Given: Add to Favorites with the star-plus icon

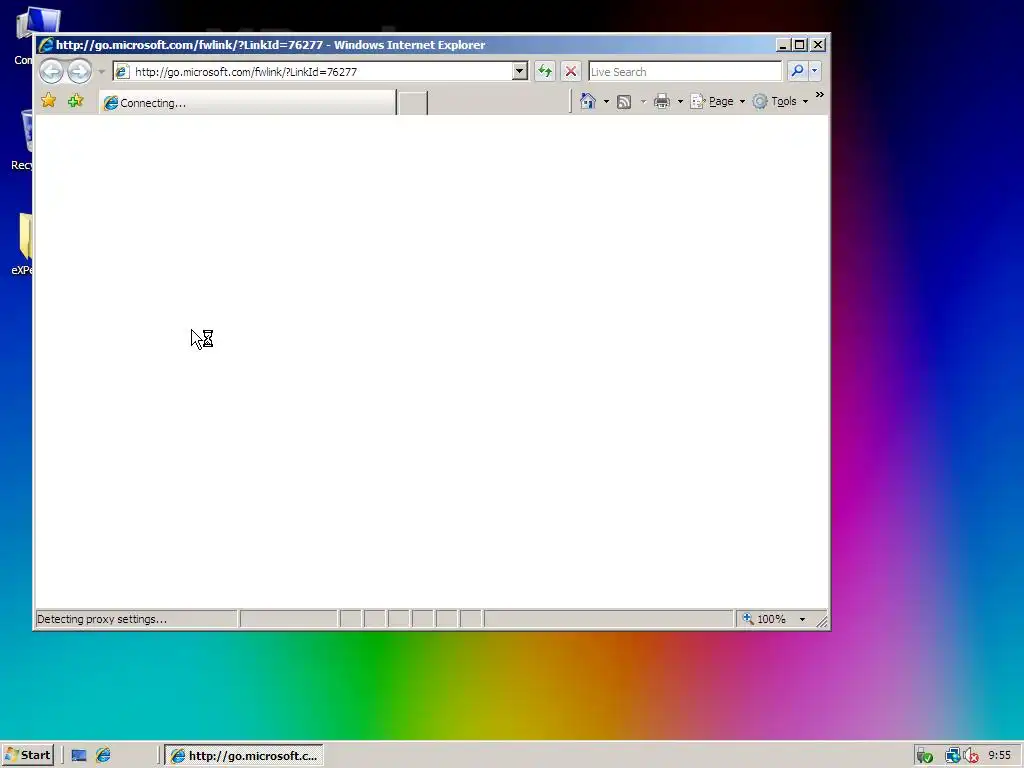Looking at the screenshot, I should point(76,101).
